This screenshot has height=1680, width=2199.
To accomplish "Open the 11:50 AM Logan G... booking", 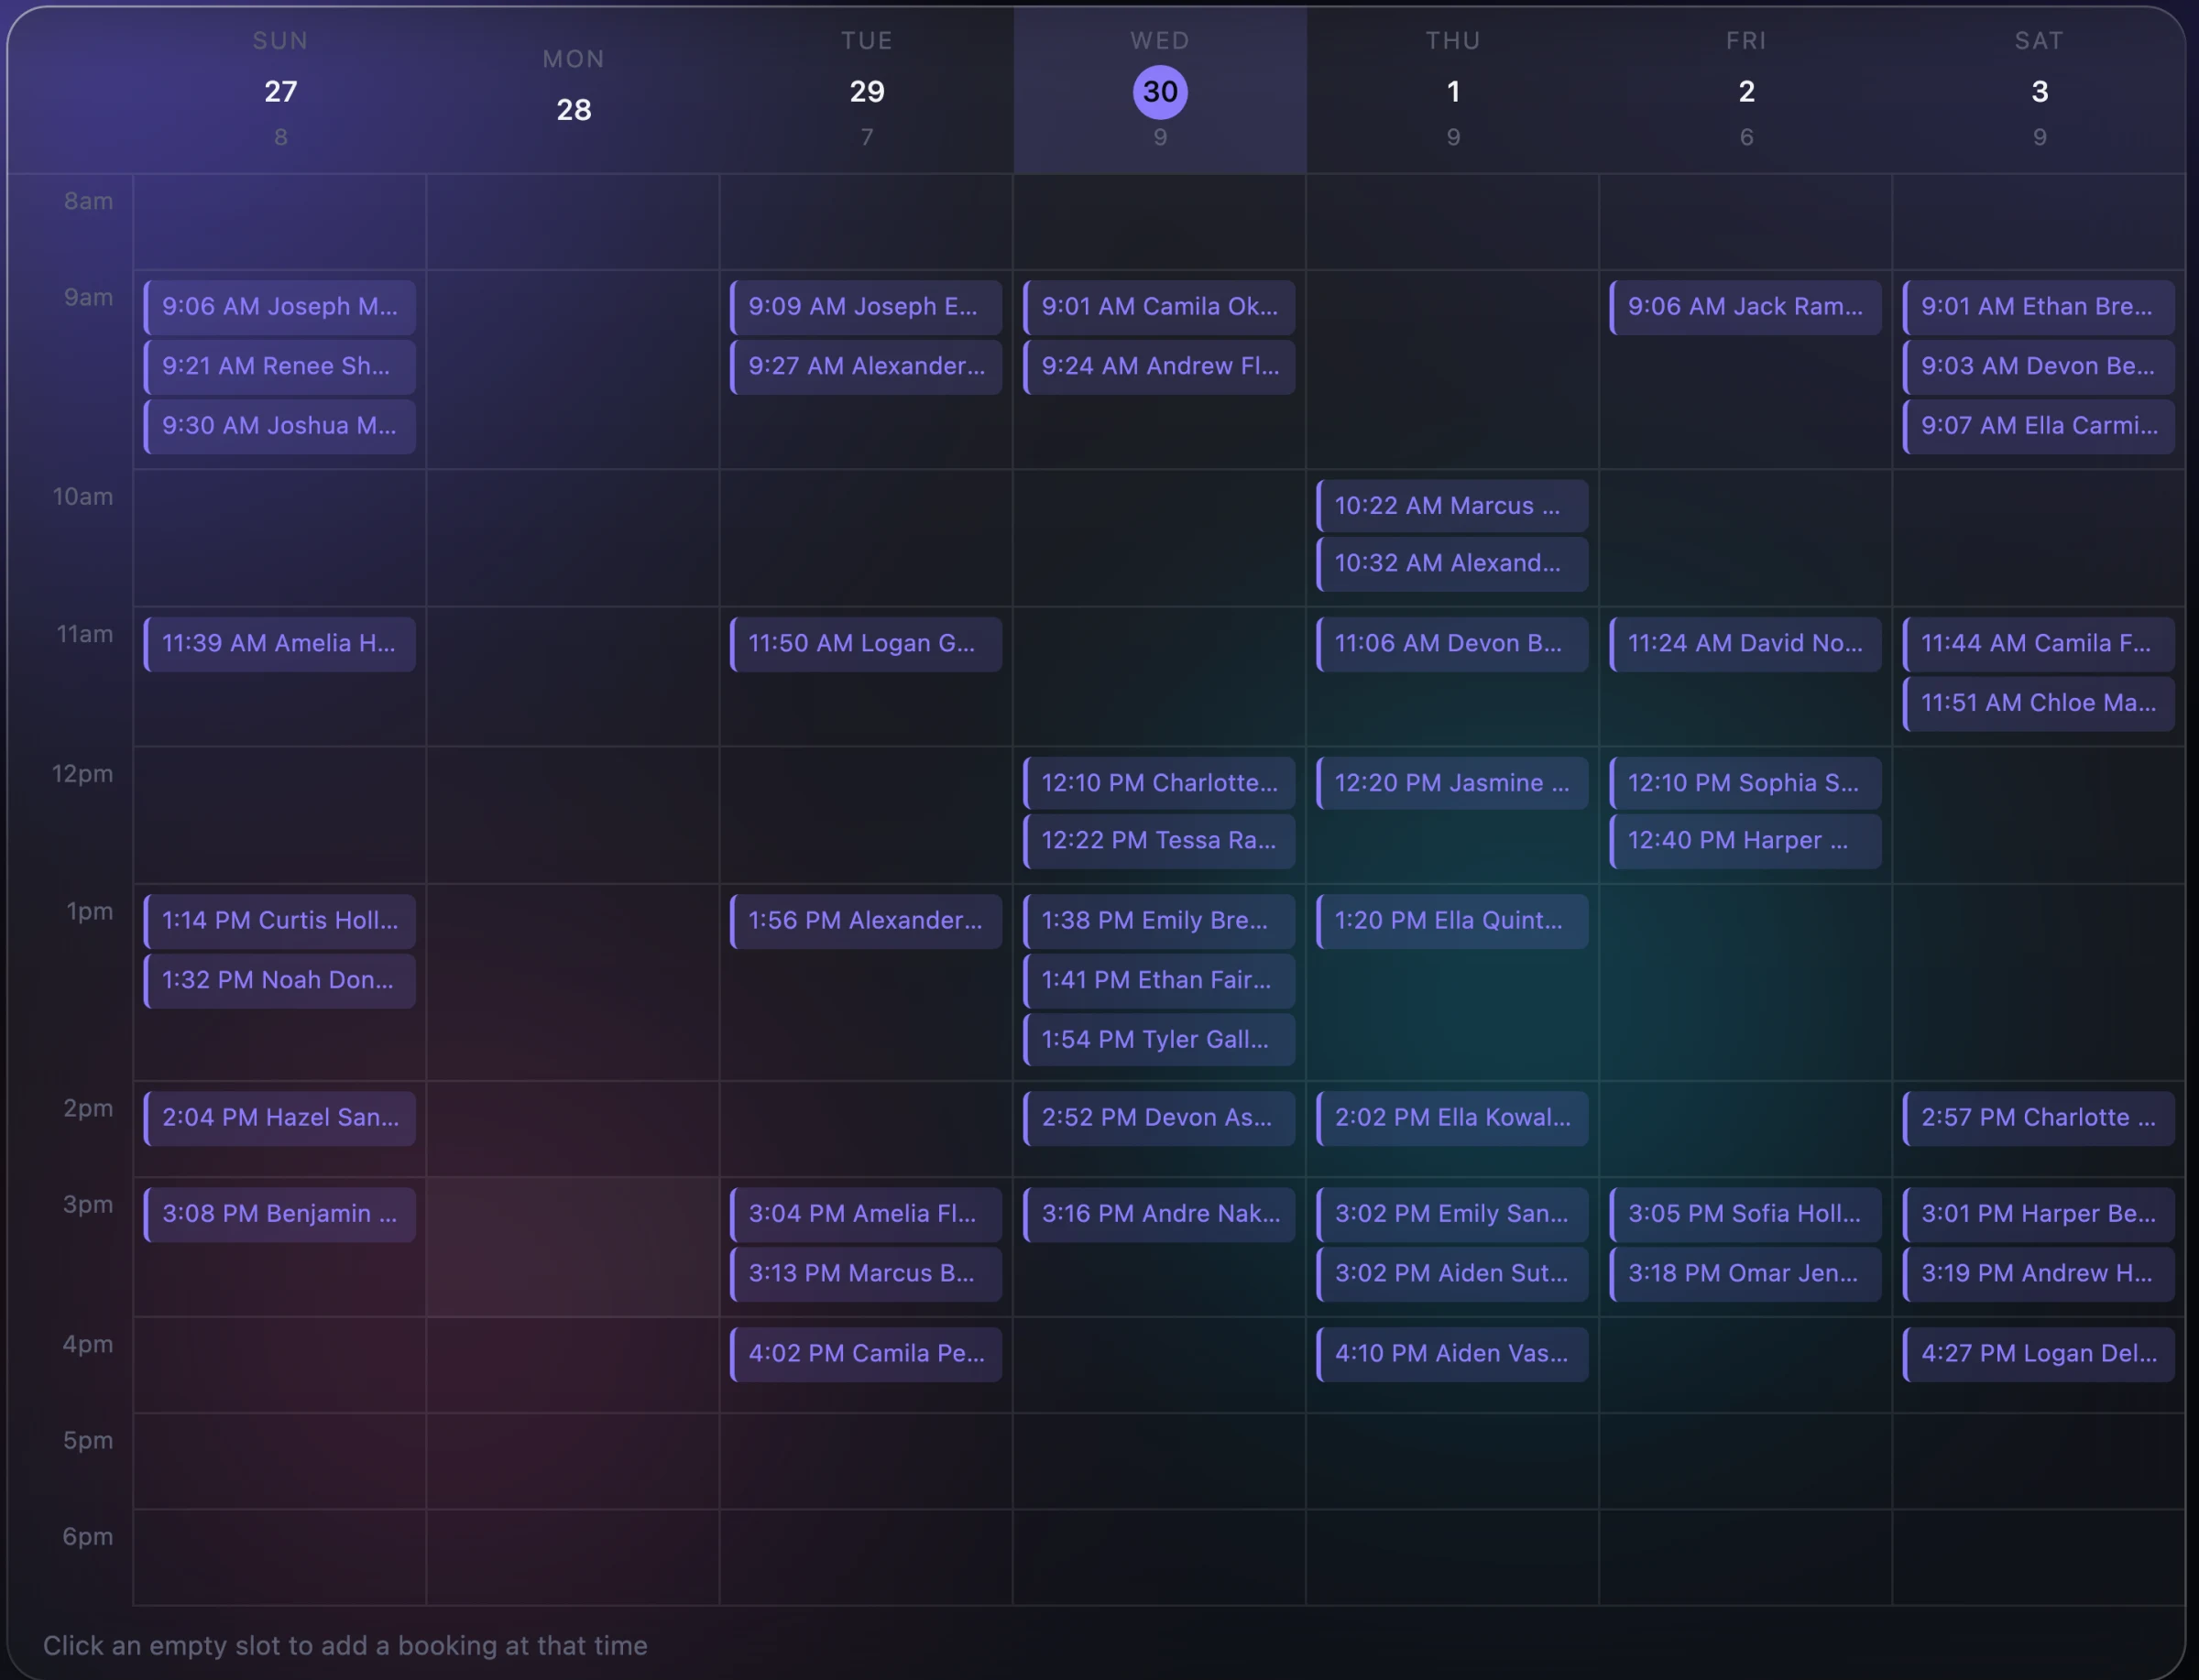I will pos(866,644).
